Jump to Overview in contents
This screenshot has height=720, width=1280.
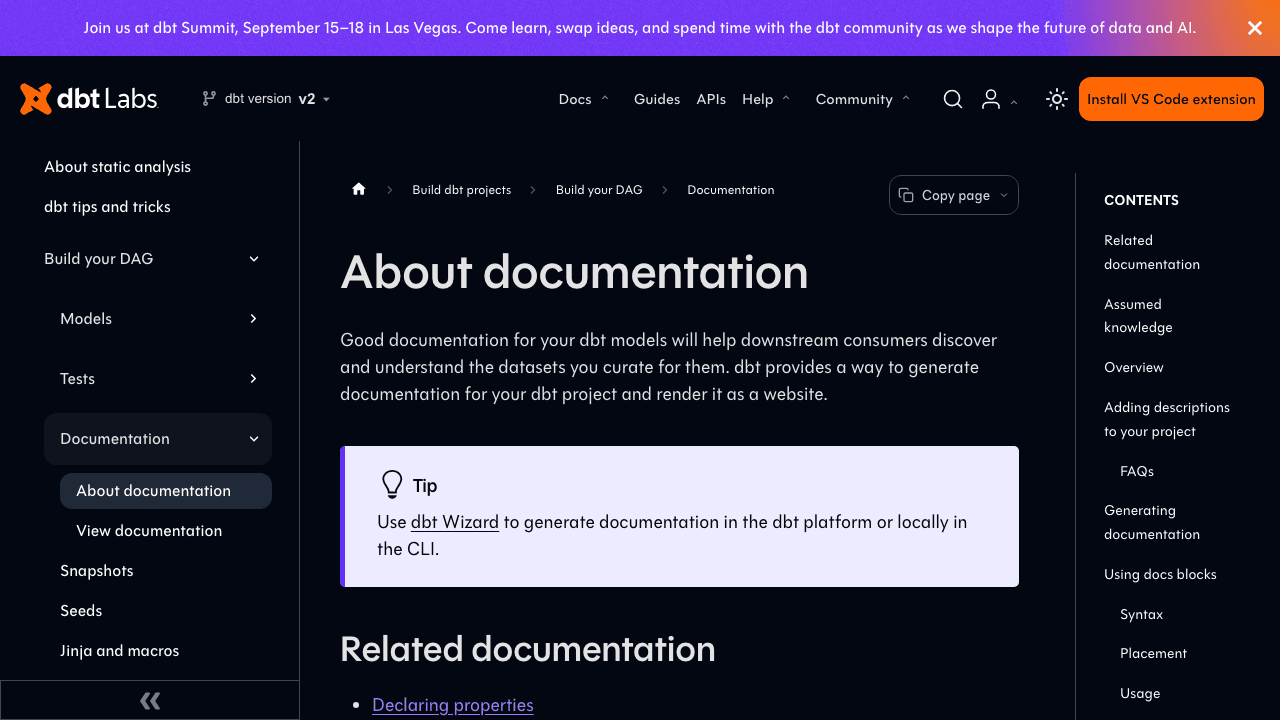1133,367
